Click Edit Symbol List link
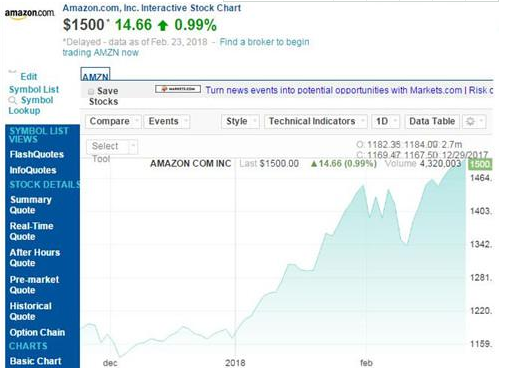Screen dimensions: 523x379 tap(34, 83)
